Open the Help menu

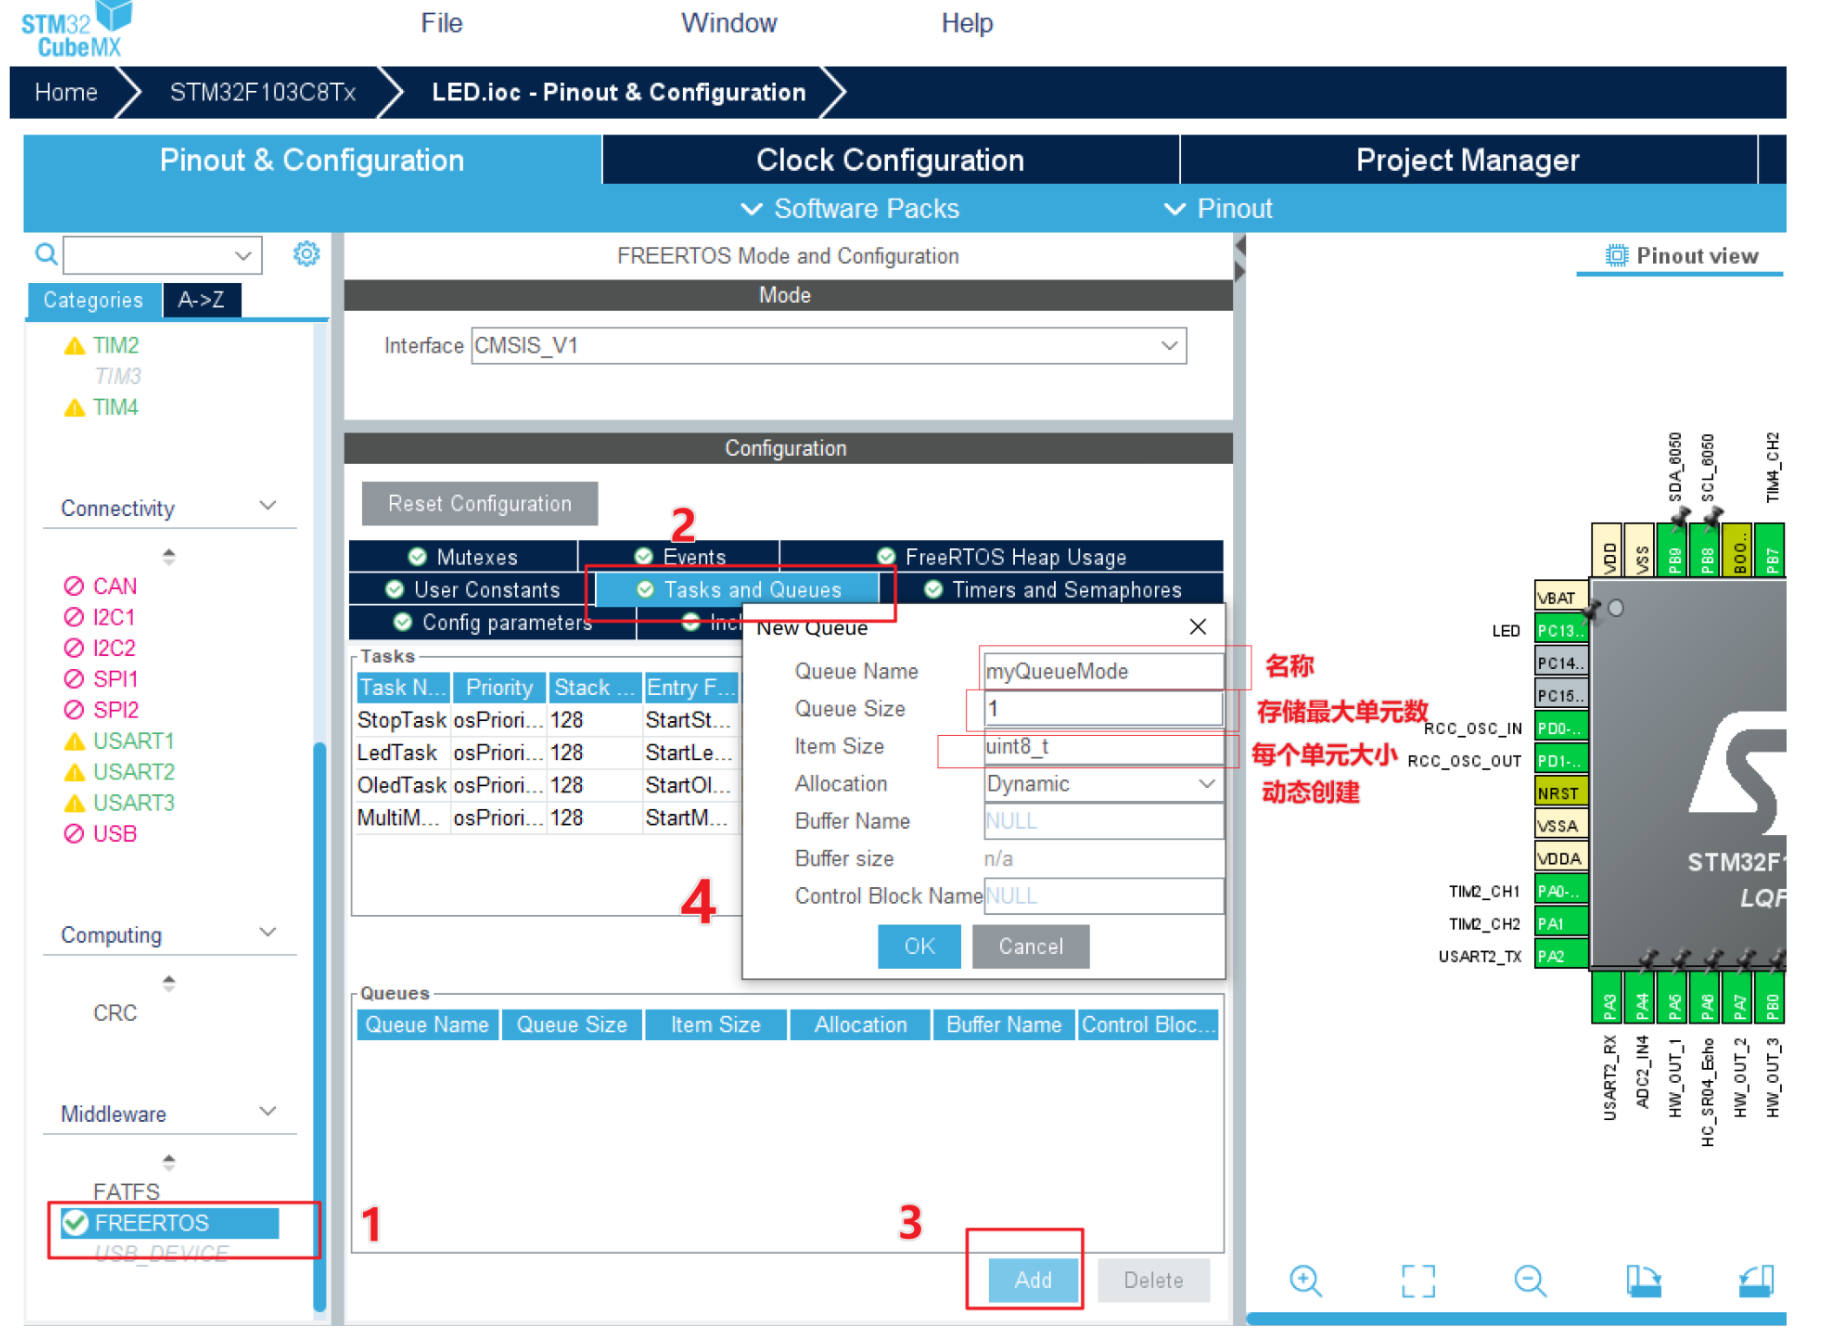(967, 23)
